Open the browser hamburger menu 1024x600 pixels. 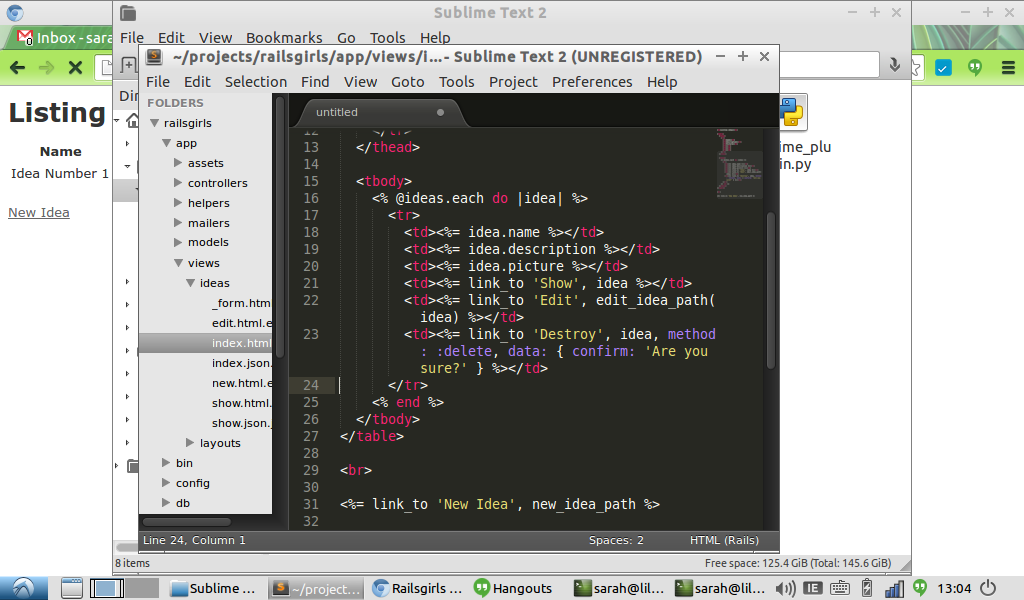click(1008, 67)
